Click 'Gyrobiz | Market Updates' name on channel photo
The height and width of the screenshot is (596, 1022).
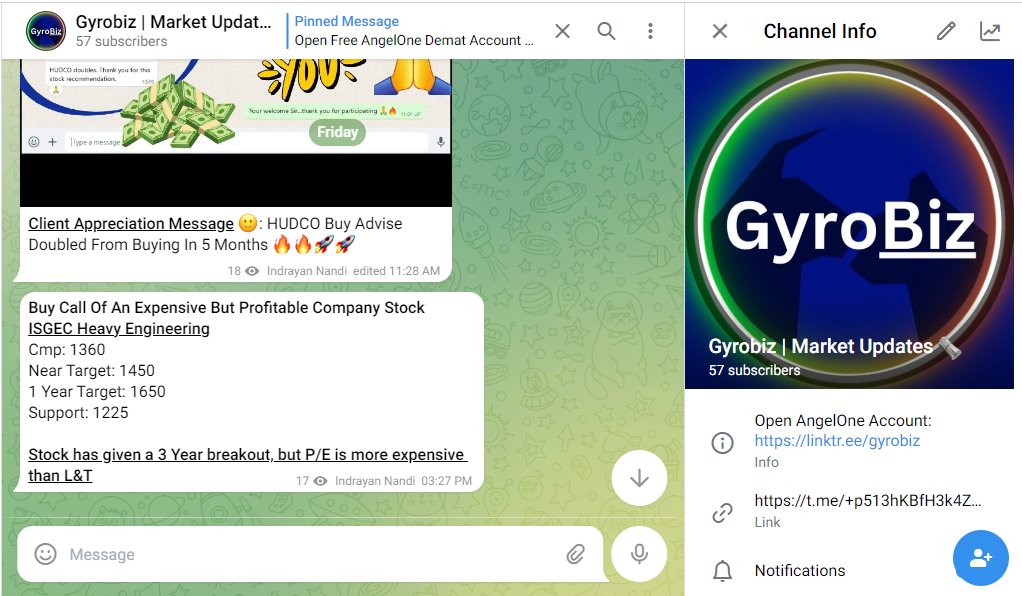821,346
